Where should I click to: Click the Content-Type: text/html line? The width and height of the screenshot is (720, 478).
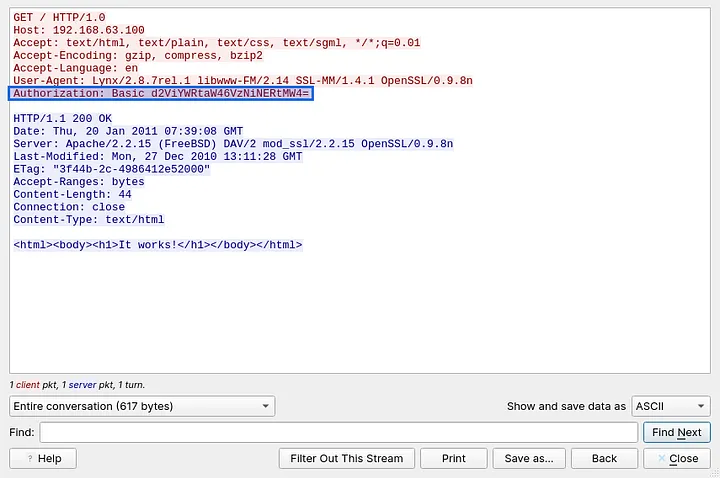(89, 220)
